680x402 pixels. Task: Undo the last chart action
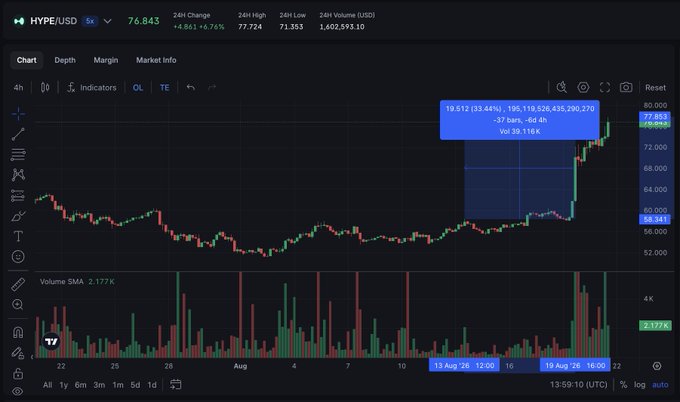tap(190, 88)
